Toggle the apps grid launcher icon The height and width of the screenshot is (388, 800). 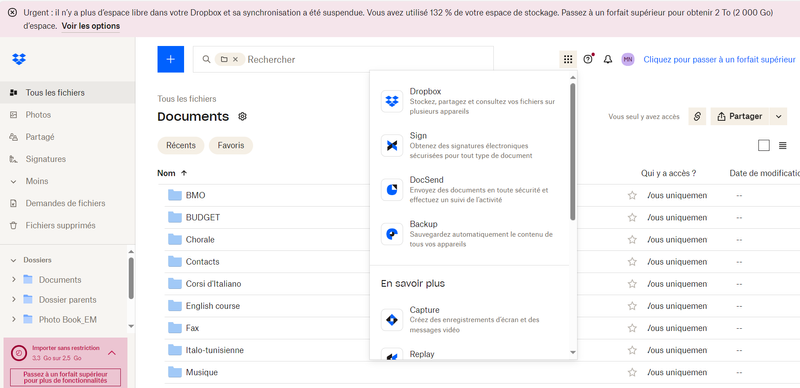568,59
